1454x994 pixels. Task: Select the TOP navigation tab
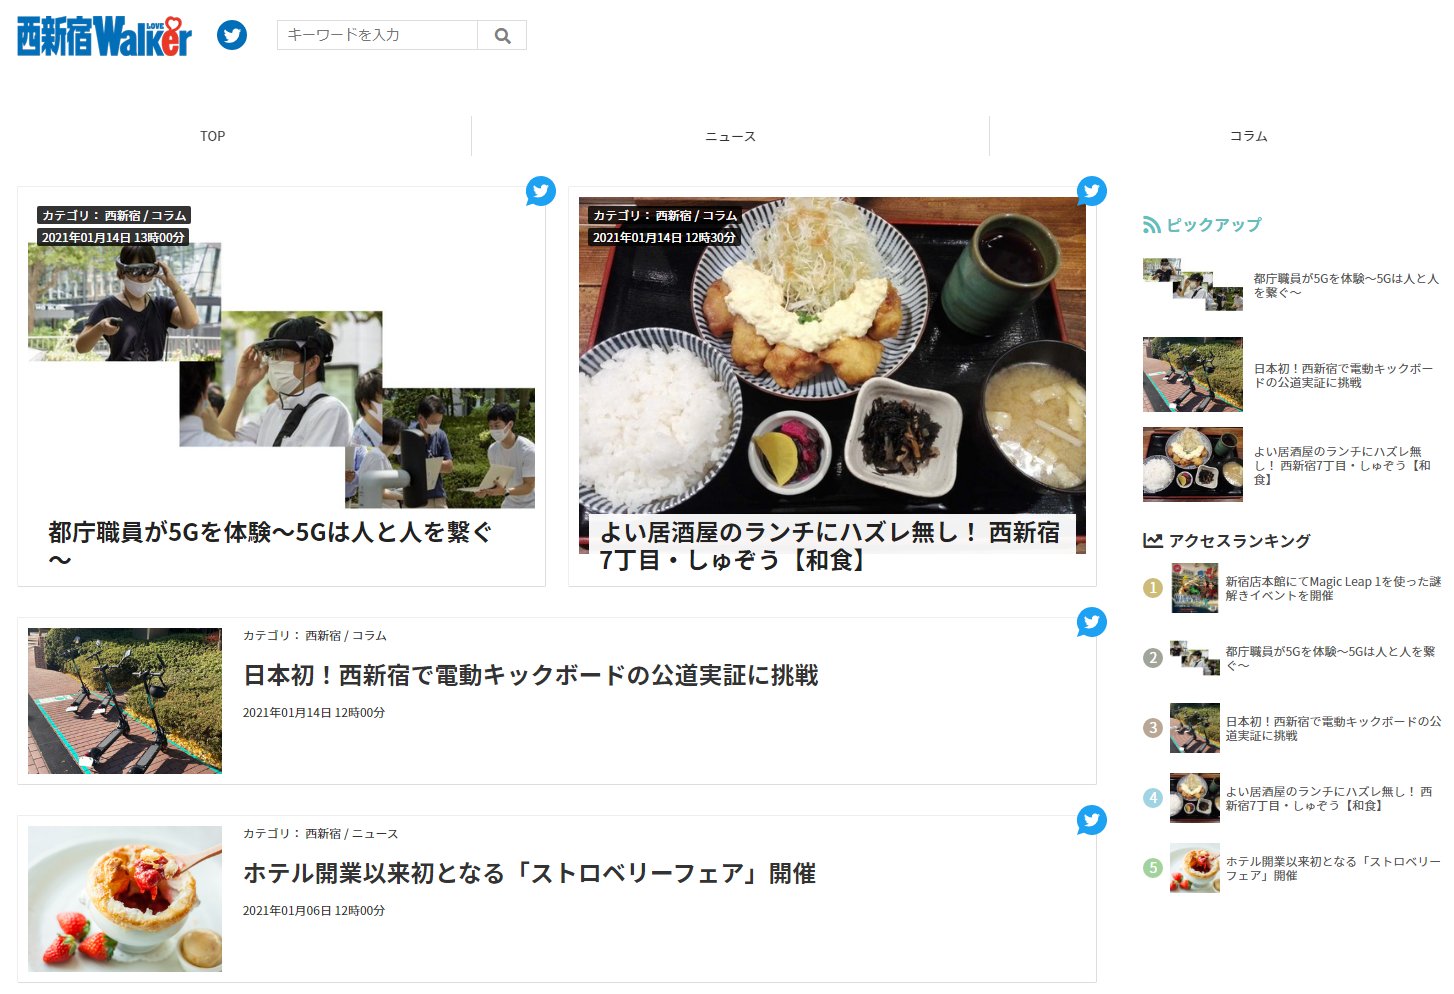tap(212, 136)
